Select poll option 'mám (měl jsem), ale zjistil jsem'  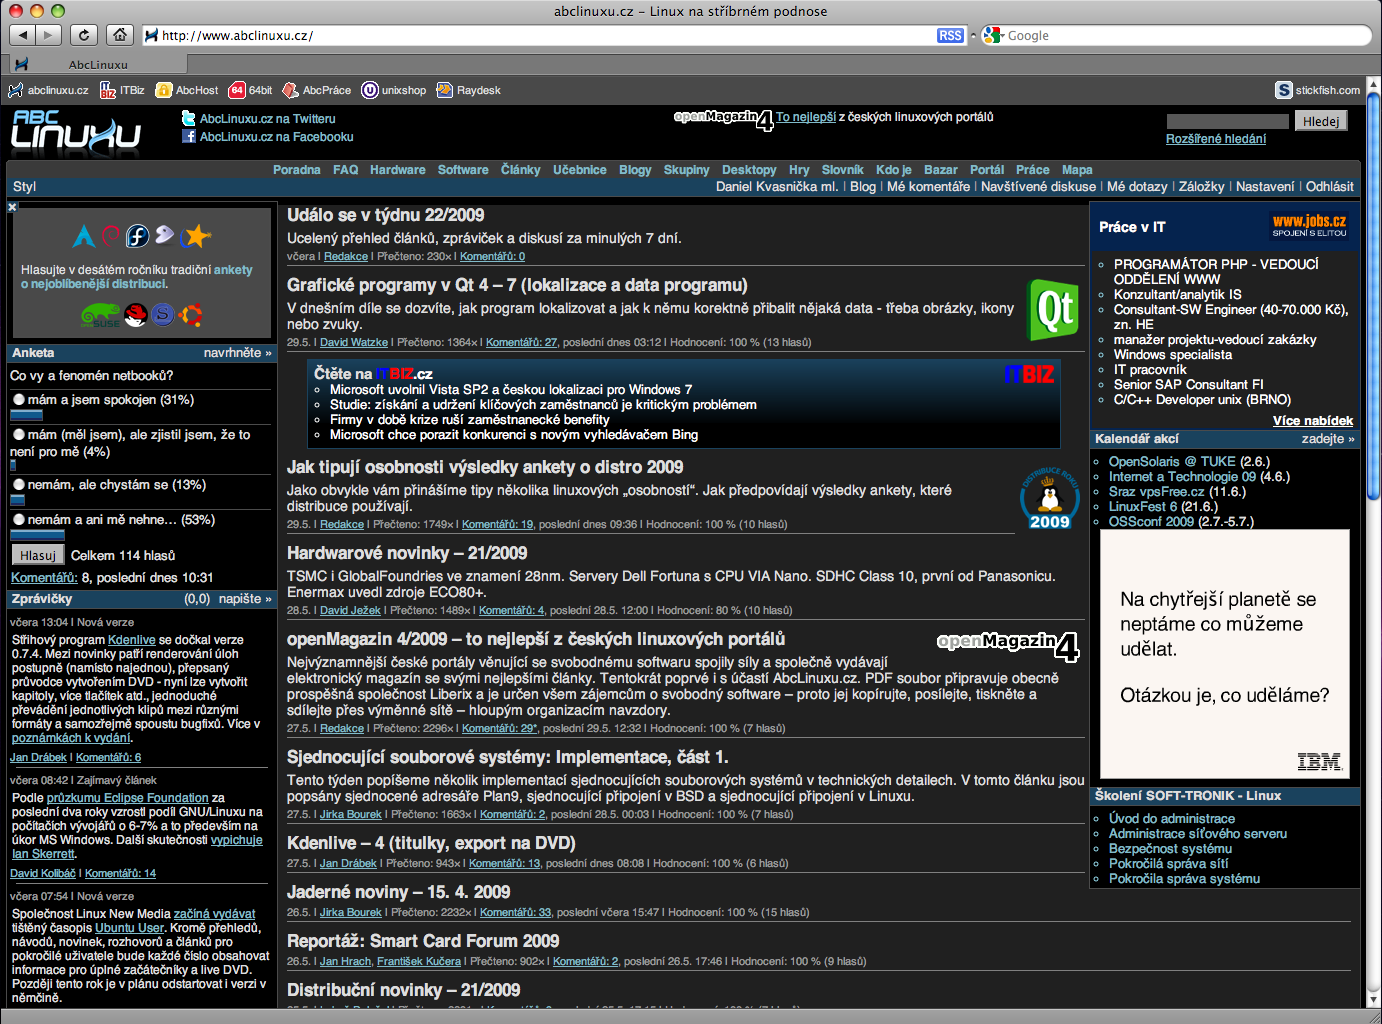(19, 435)
